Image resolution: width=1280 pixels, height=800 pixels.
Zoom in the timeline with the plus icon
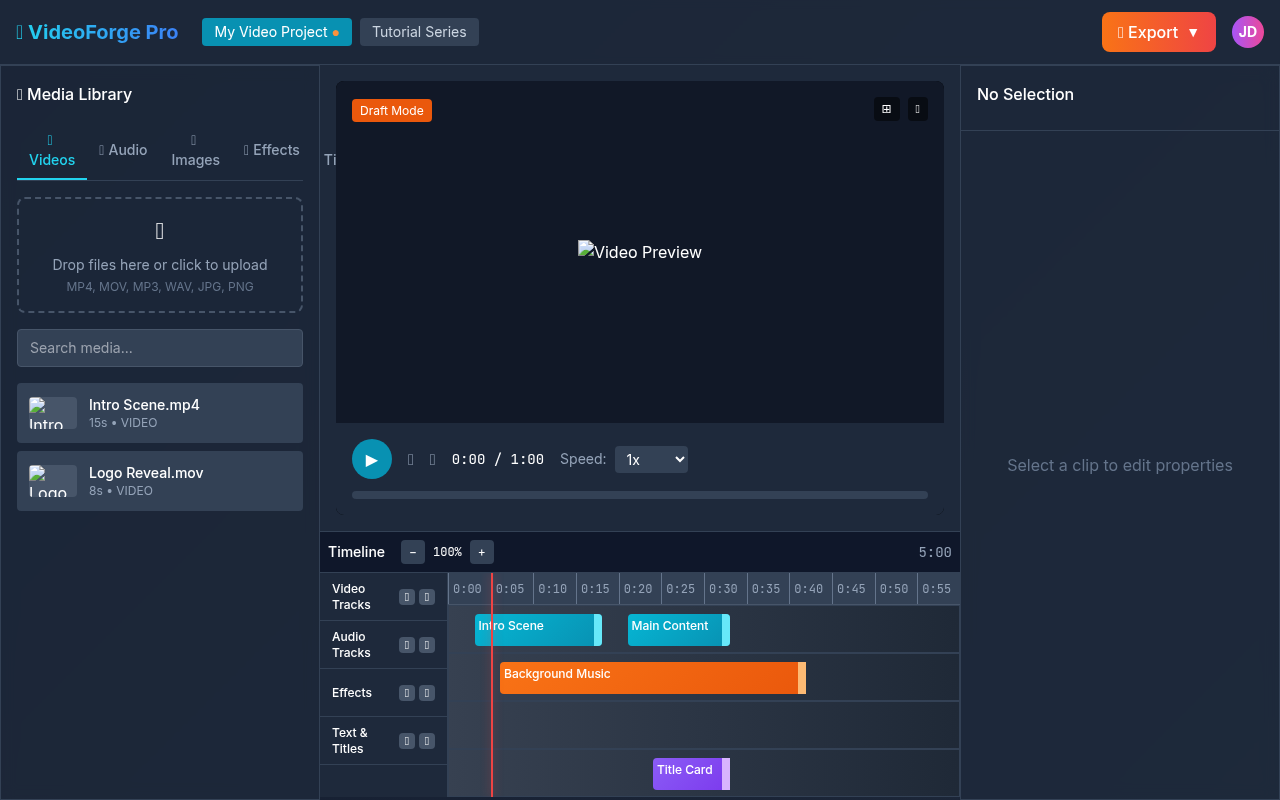pos(481,552)
